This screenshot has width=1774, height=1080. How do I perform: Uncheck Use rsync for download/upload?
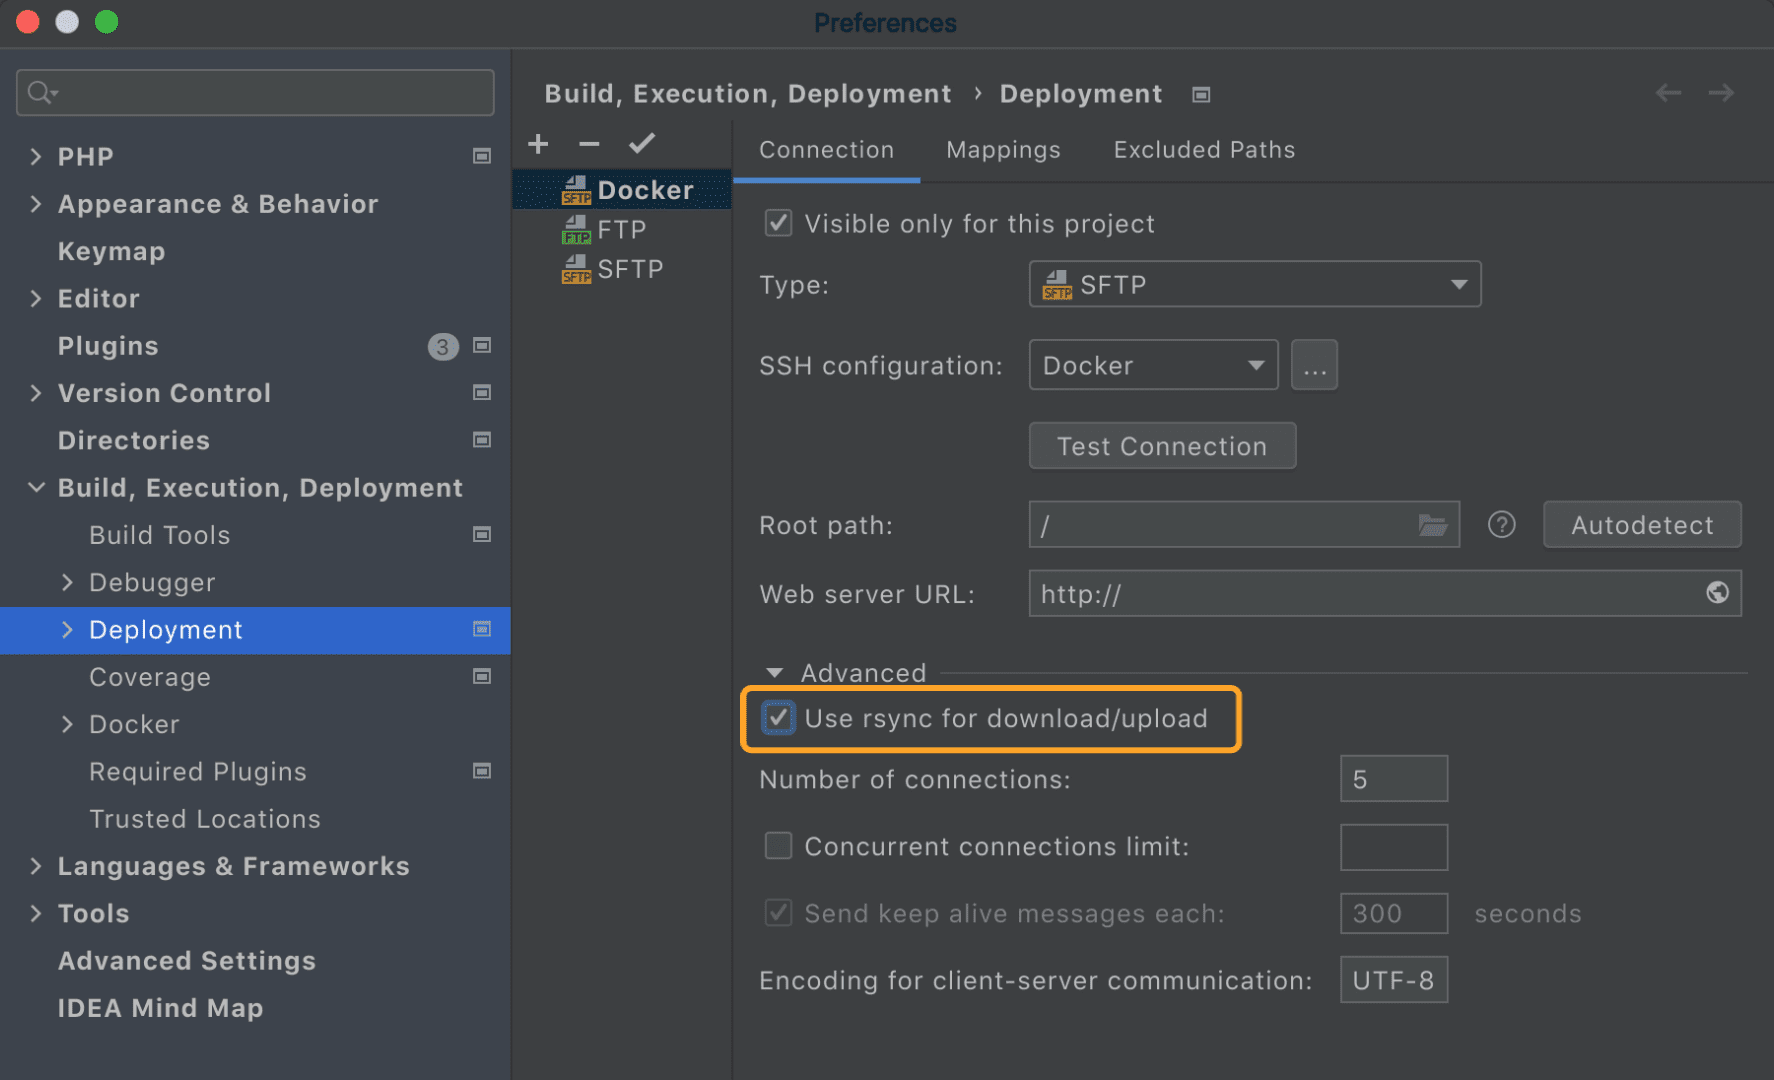point(778,718)
